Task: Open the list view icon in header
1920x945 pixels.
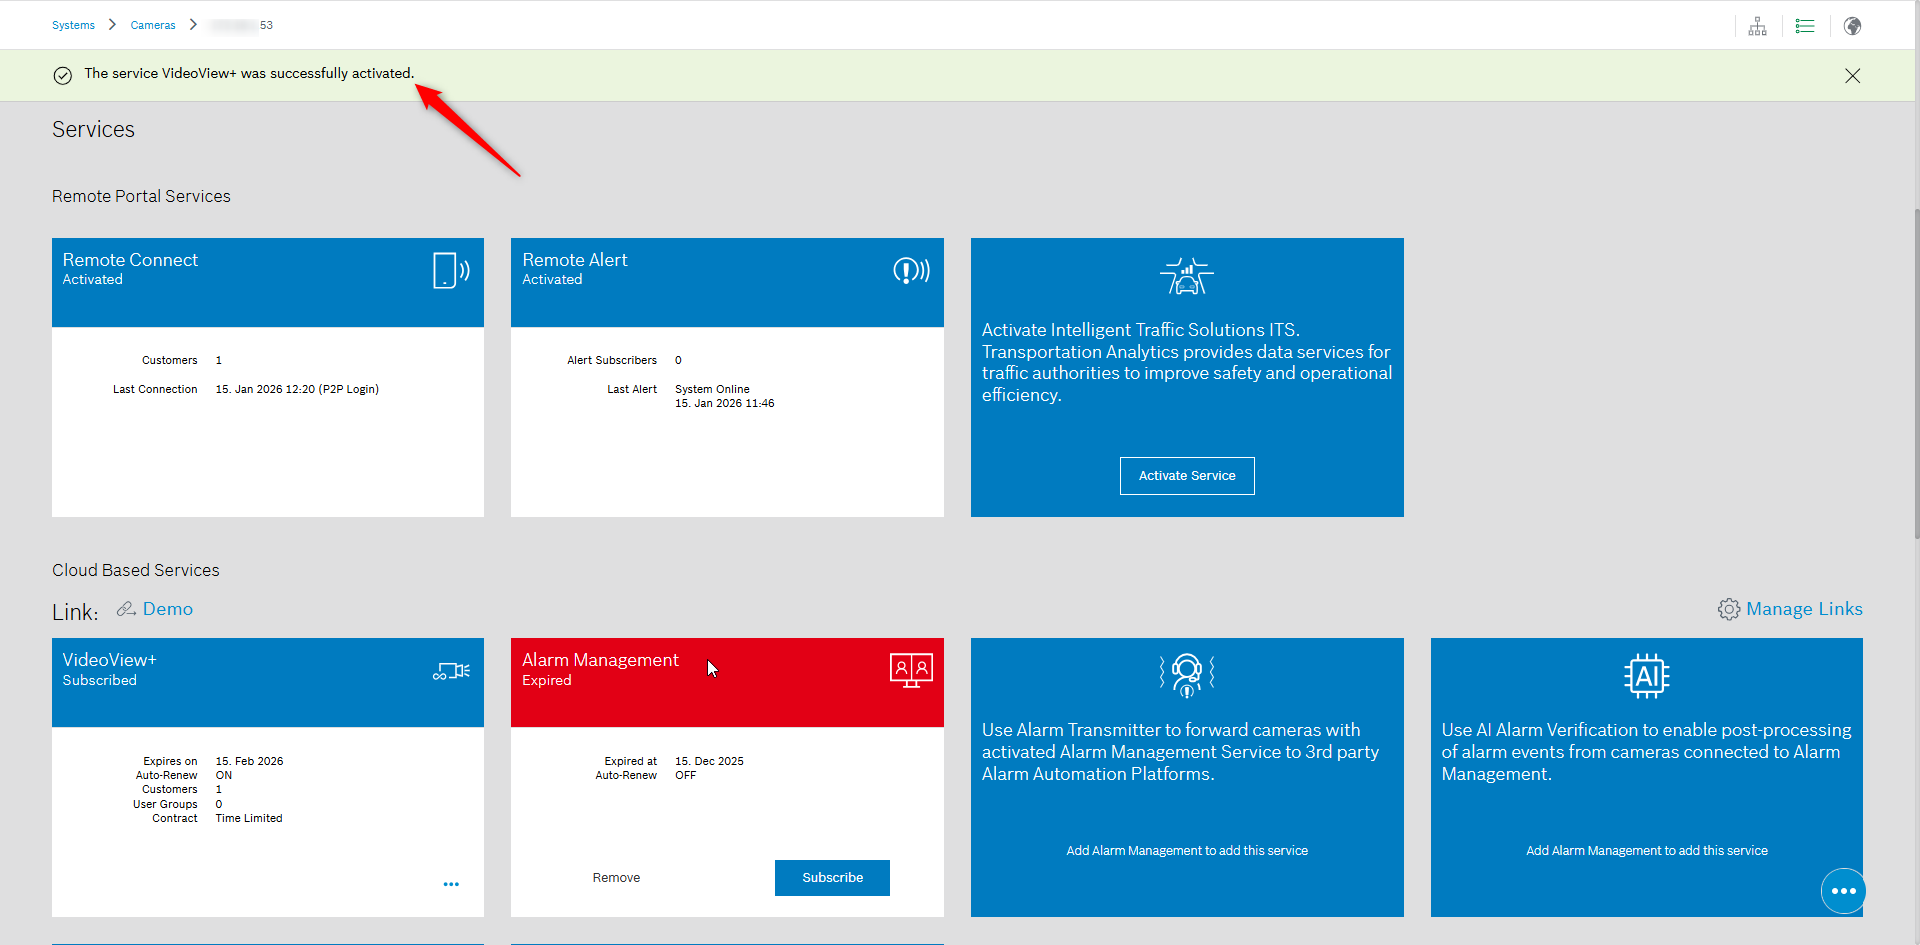Action: point(1805,26)
